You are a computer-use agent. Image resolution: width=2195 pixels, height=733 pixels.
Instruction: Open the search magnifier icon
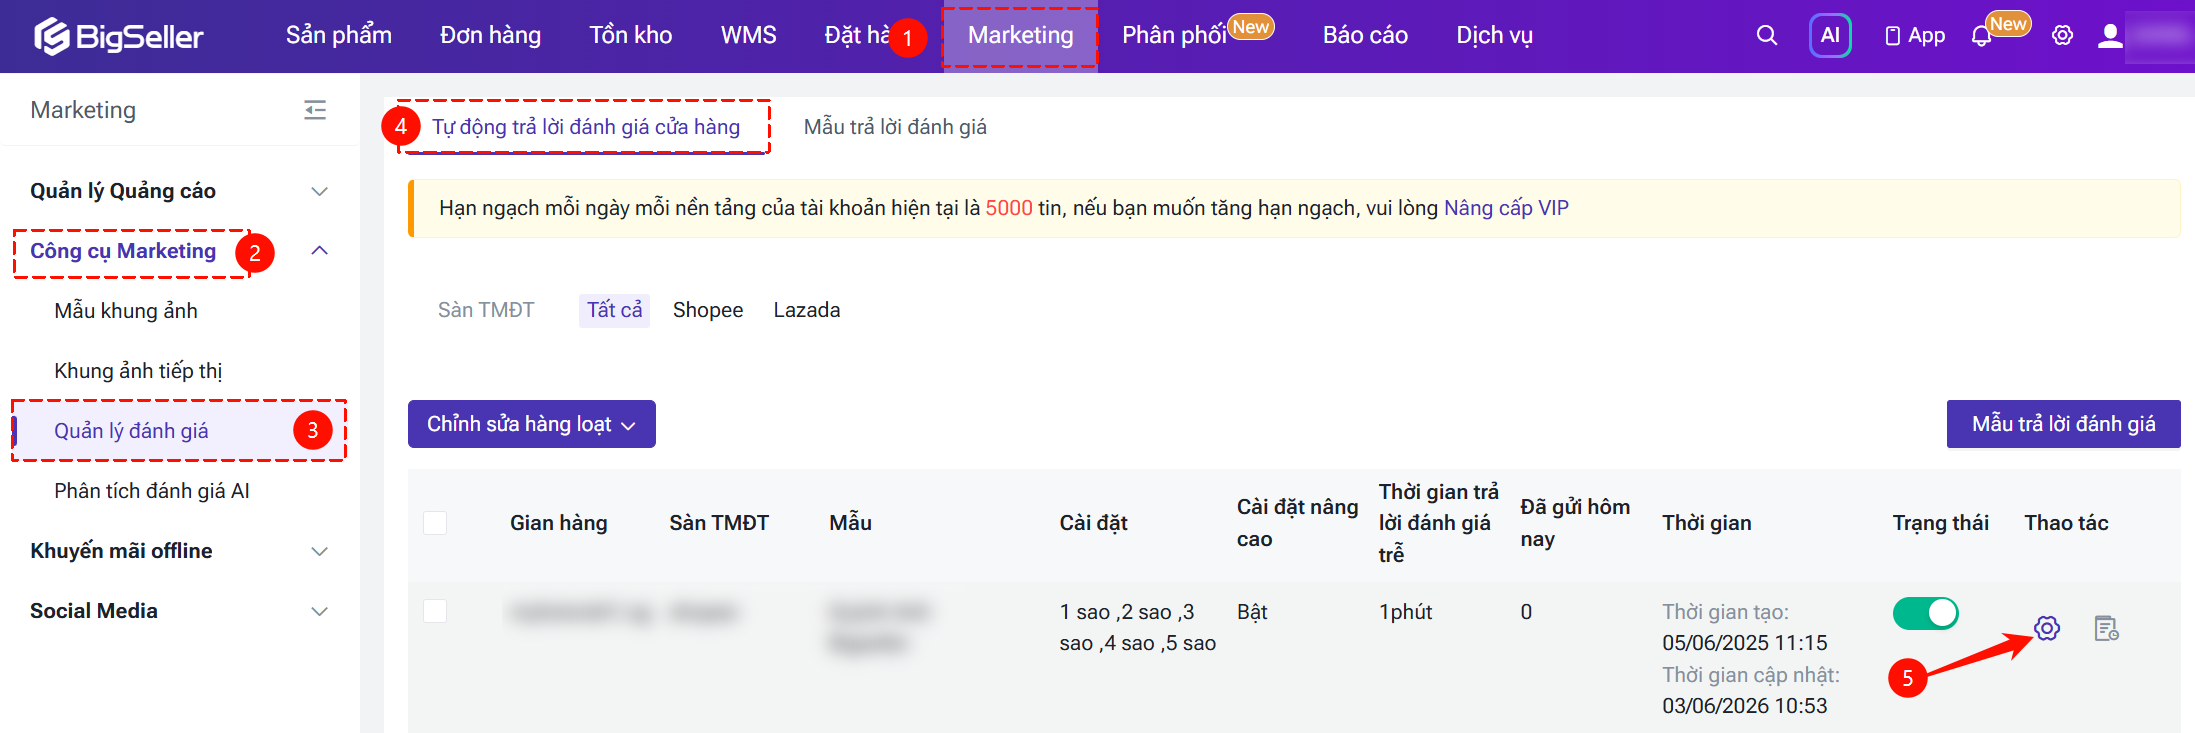coord(1766,35)
